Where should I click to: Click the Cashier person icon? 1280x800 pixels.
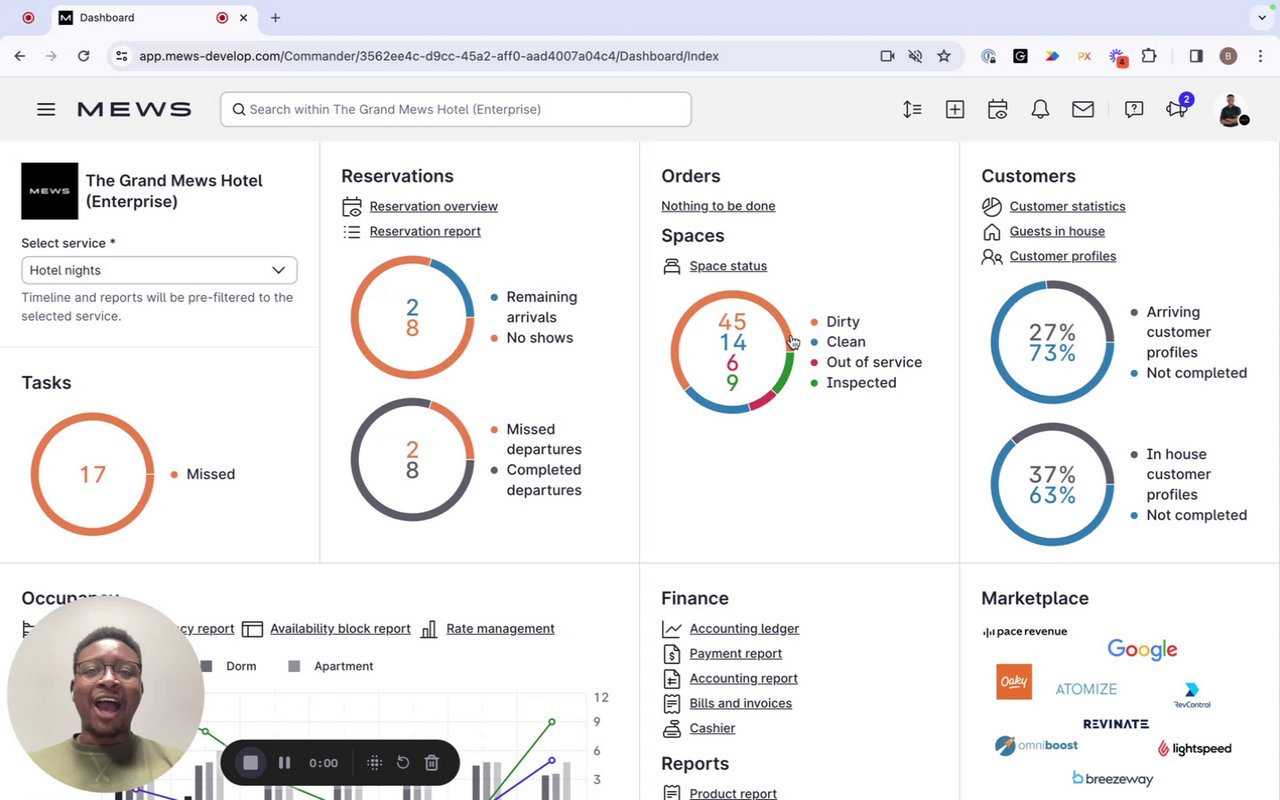click(672, 728)
